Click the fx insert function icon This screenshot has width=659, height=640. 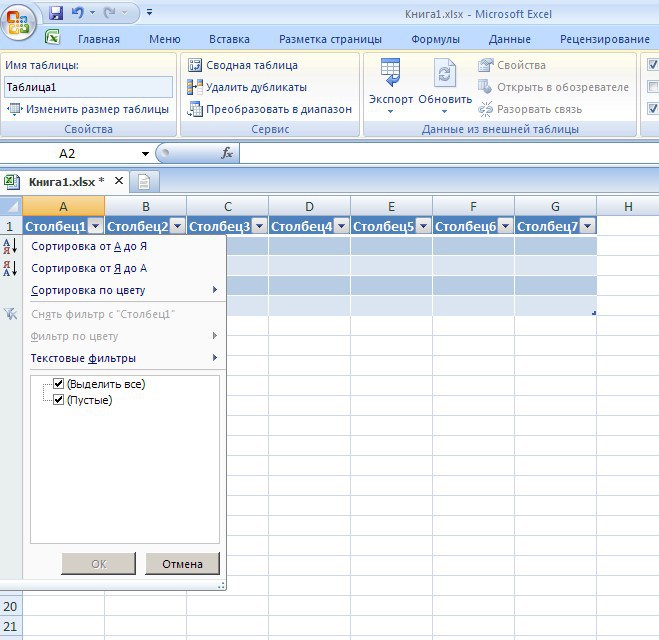(x=227, y=154)
